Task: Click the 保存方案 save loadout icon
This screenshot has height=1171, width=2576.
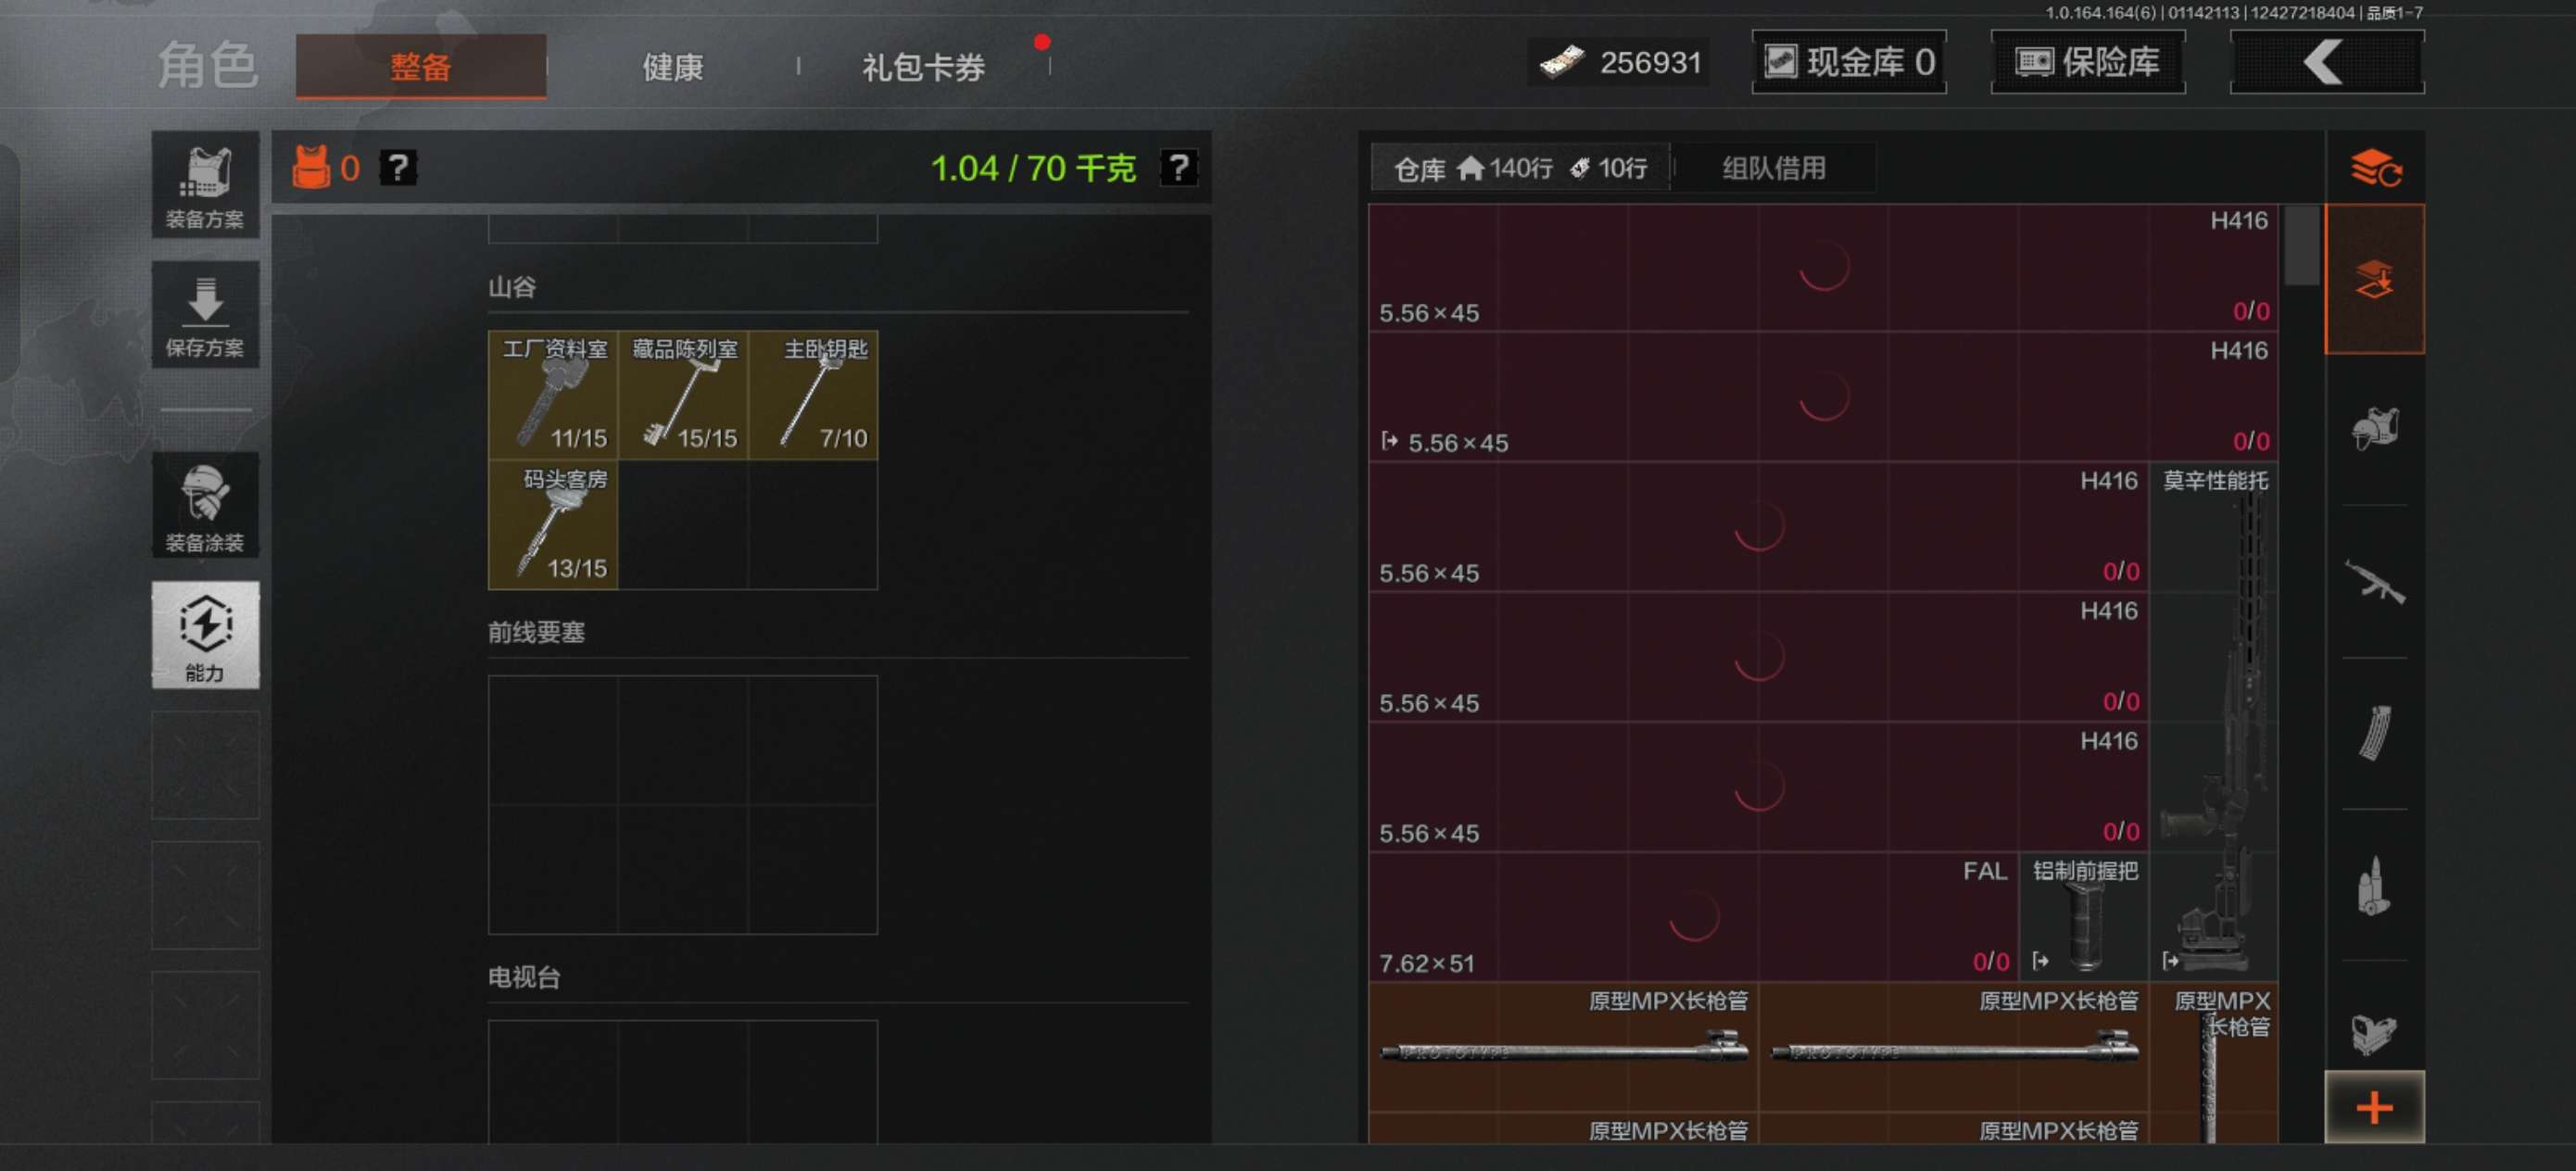Action: tap(204, 315)
